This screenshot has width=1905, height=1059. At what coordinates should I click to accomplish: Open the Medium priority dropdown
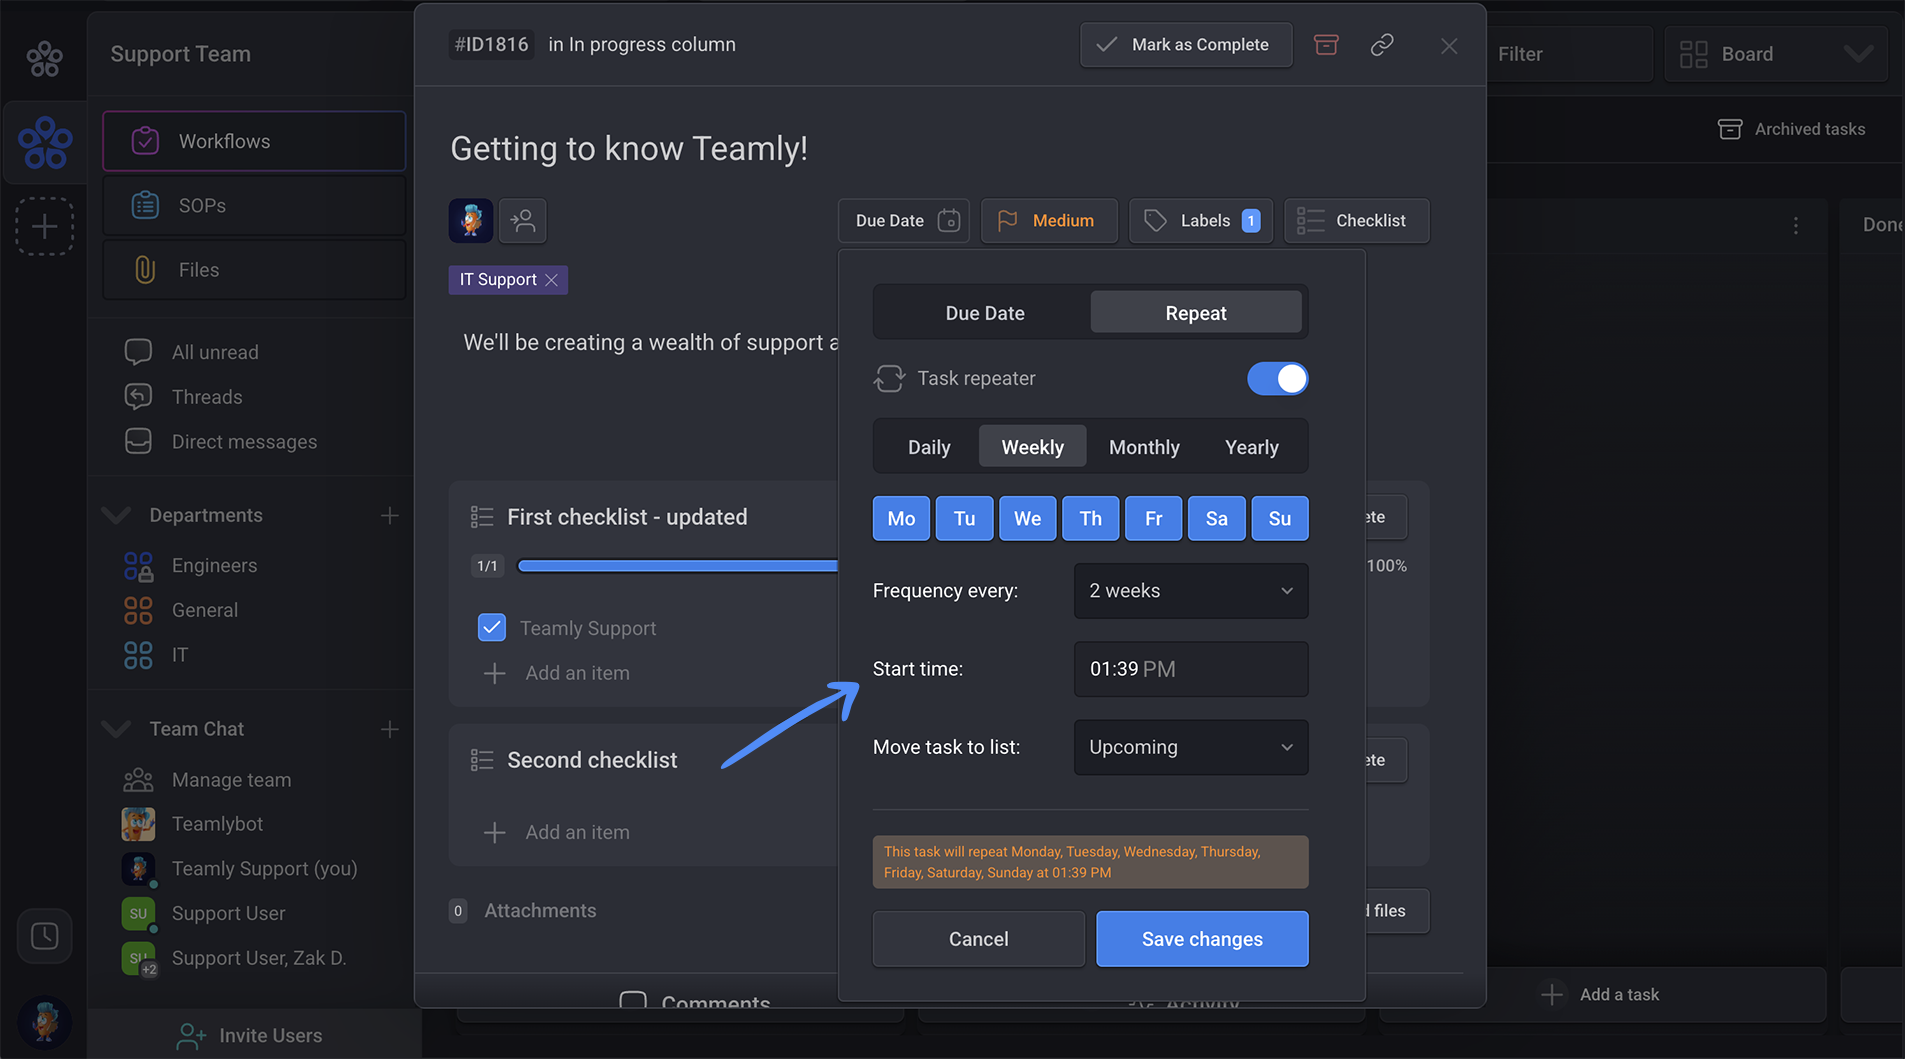pyautogui.click(x=1049, y=221)
